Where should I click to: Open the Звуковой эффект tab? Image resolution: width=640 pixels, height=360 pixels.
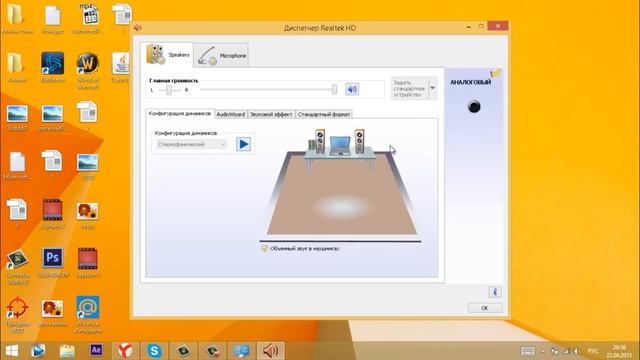[271, 114]
